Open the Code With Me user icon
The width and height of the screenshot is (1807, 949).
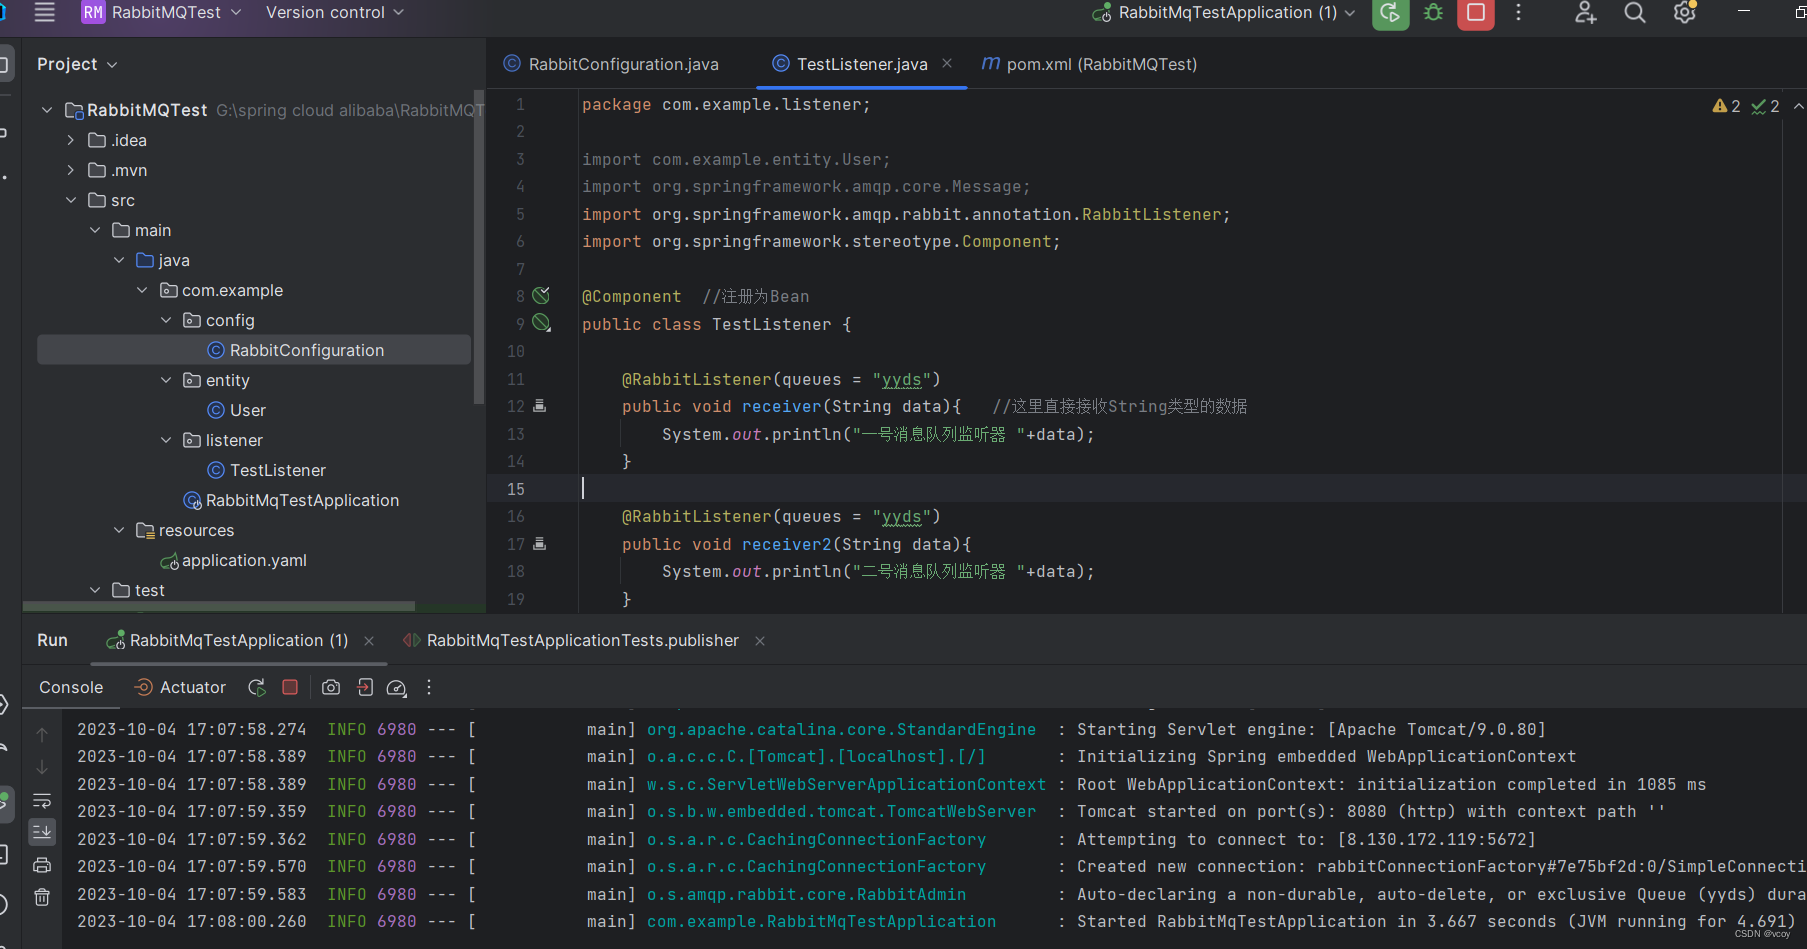tap(1585, 12)
